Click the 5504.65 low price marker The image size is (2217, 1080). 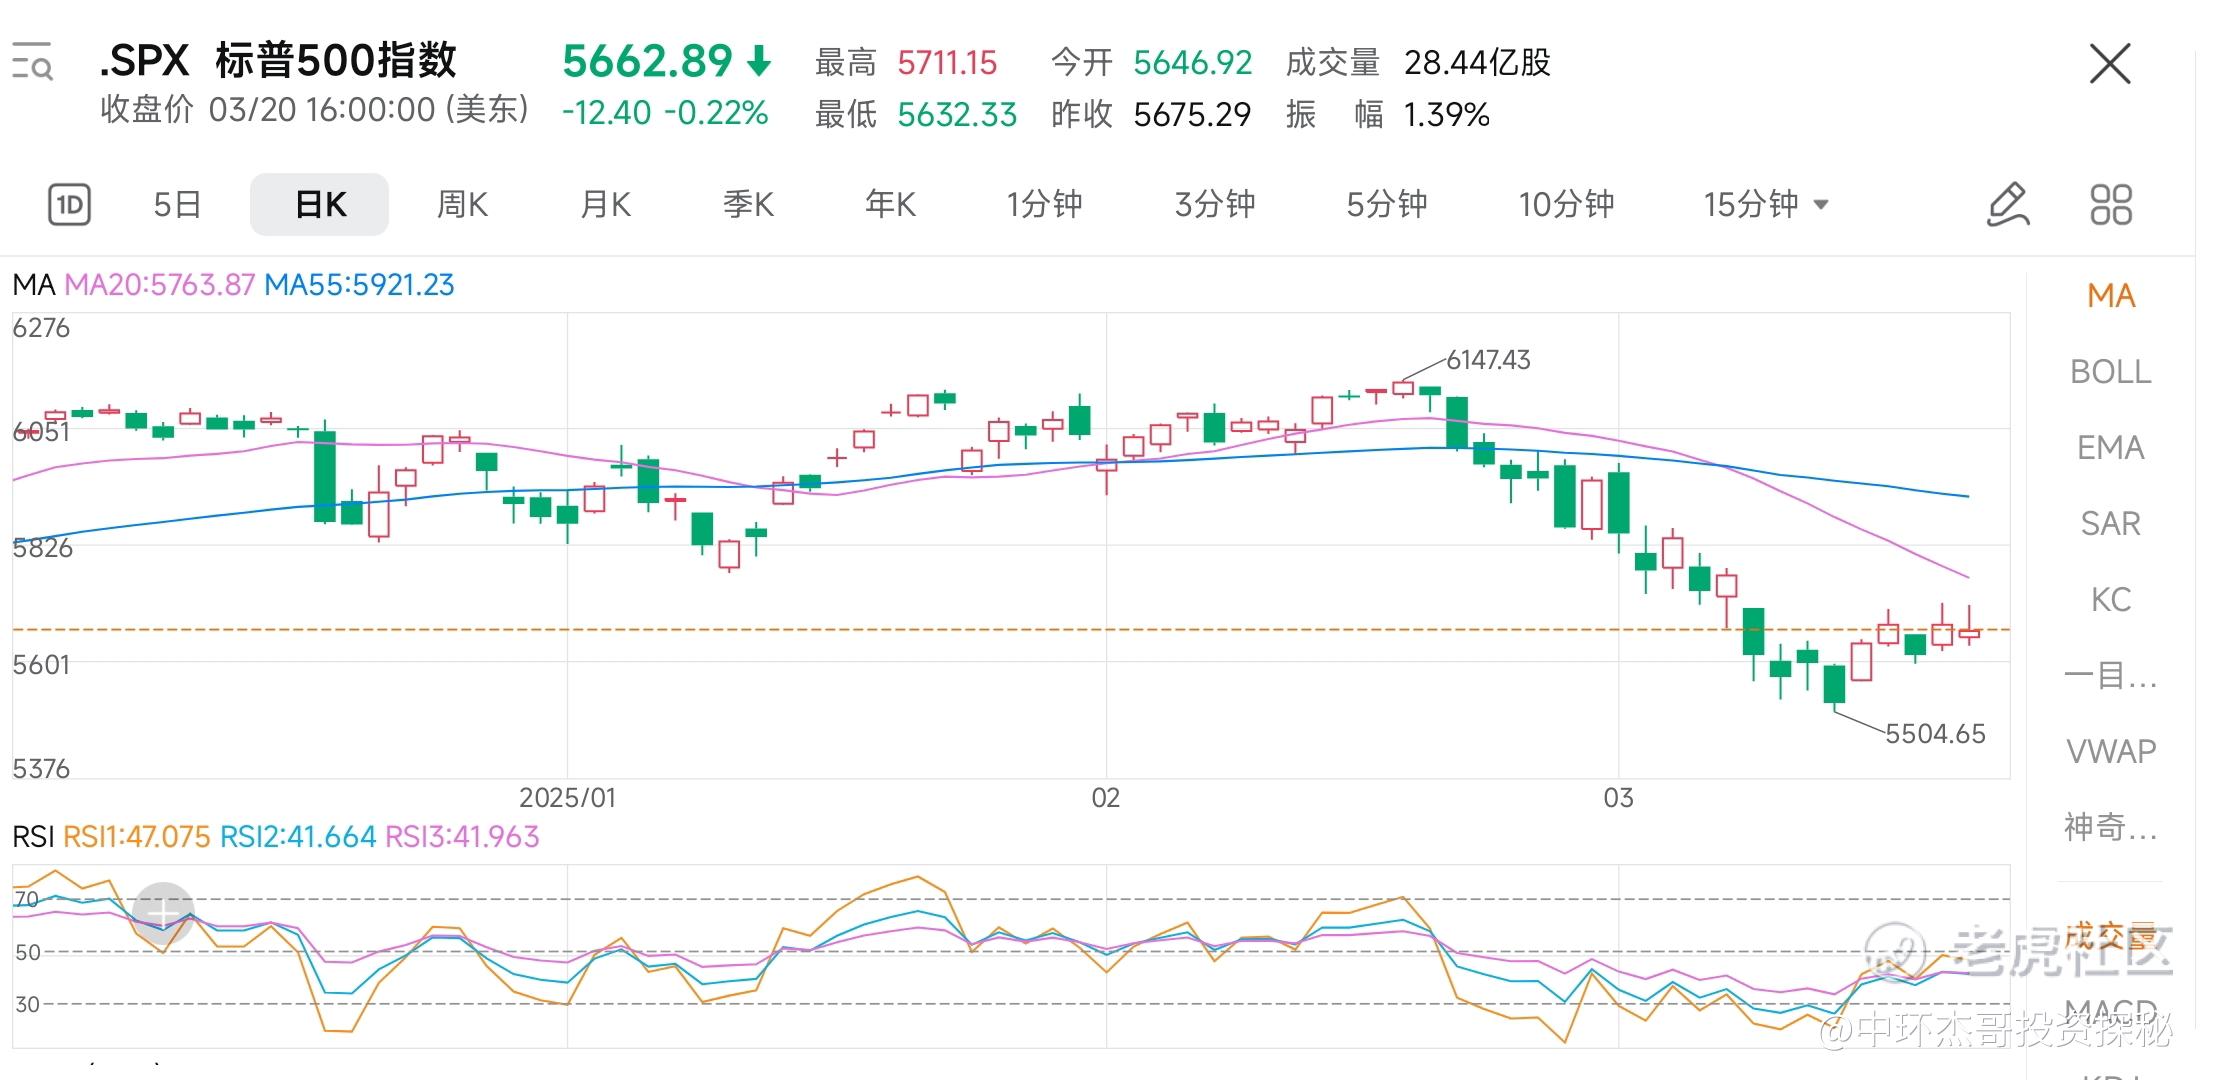pyautogui.click(x=1934, y=734)
